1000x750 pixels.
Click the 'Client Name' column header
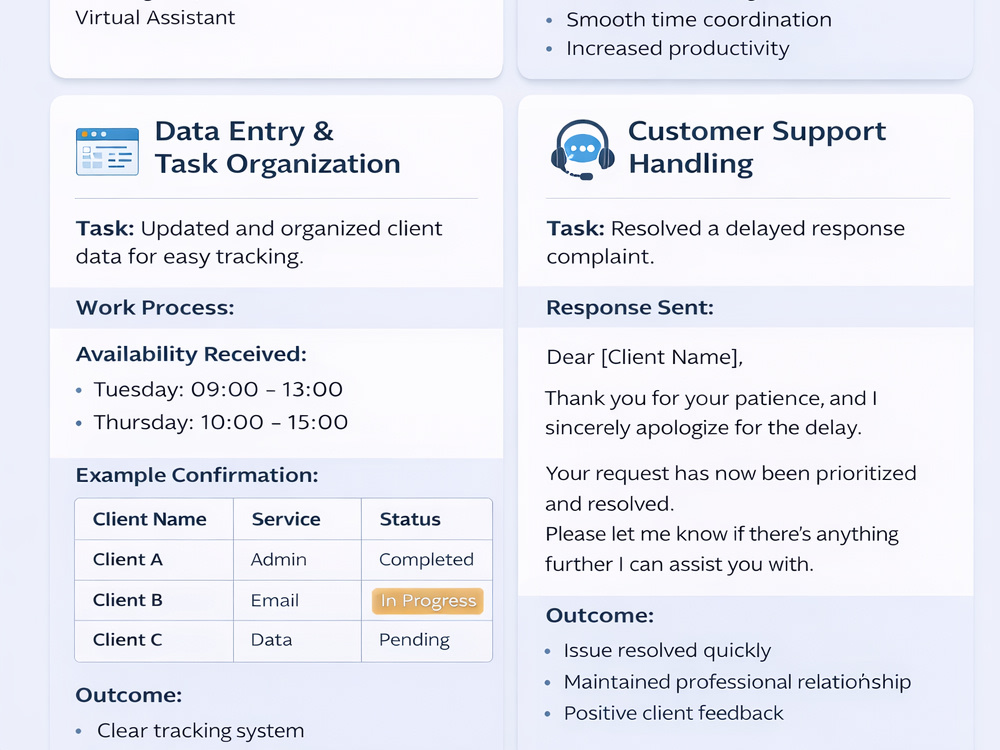[149, 519]
